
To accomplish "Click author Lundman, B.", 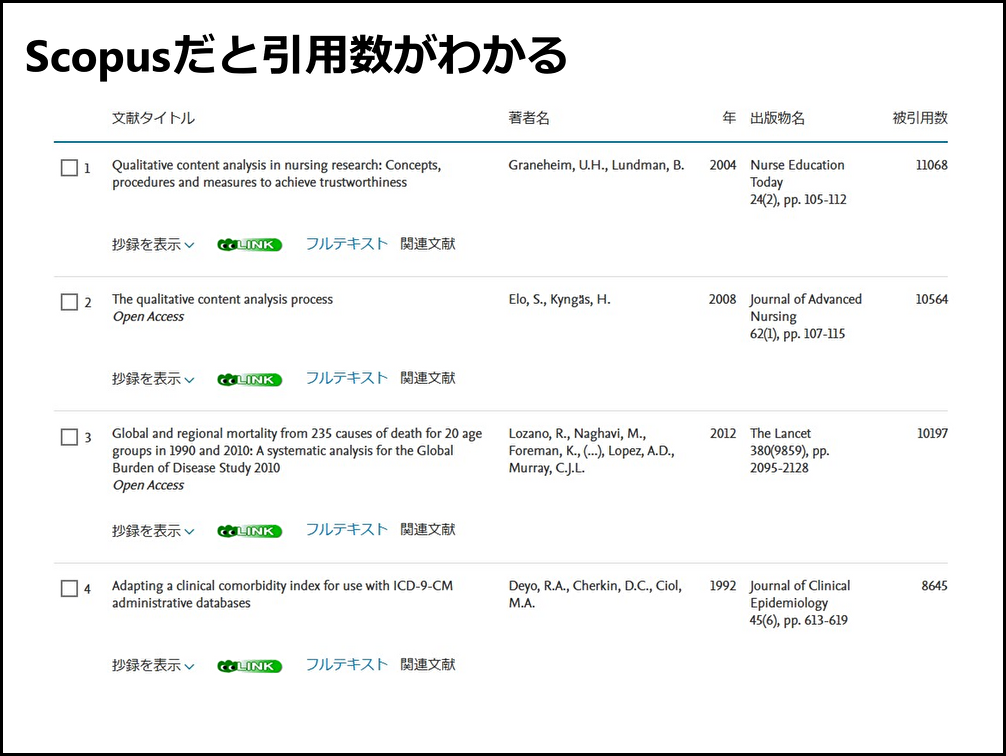I will (648, 165).
